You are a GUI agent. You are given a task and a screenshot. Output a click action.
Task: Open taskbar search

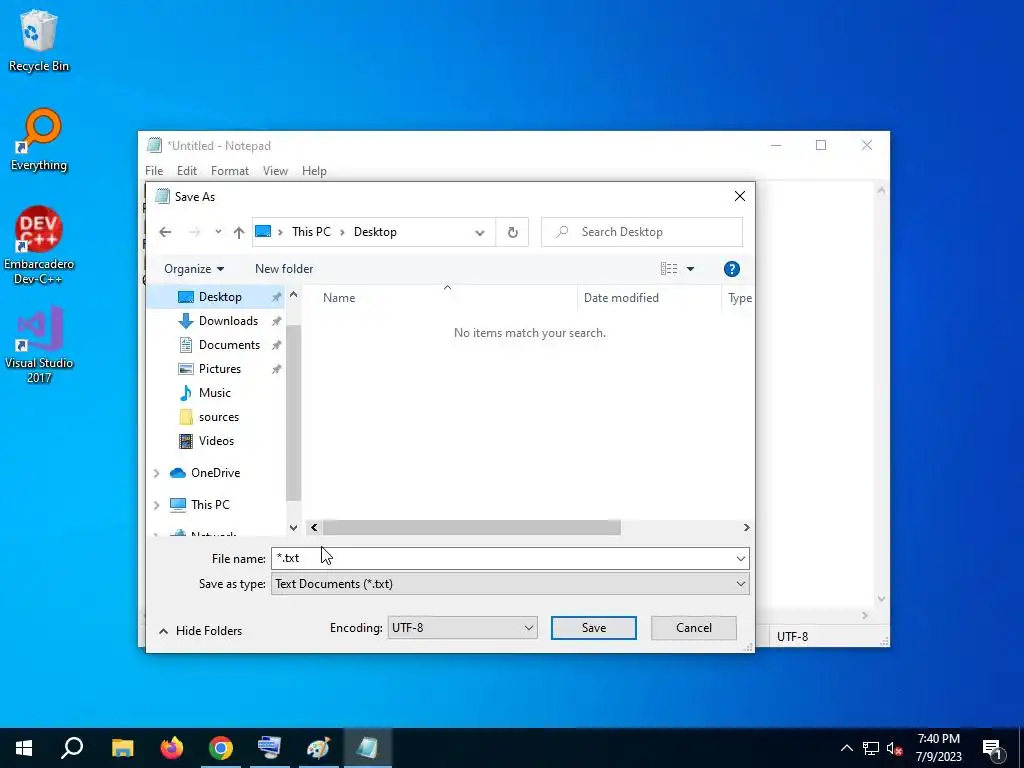coord(72,748)
